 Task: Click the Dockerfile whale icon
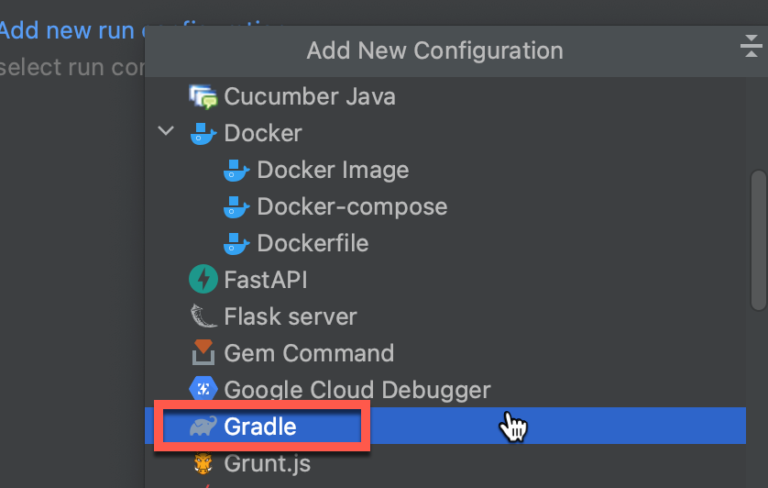(236, 244)
